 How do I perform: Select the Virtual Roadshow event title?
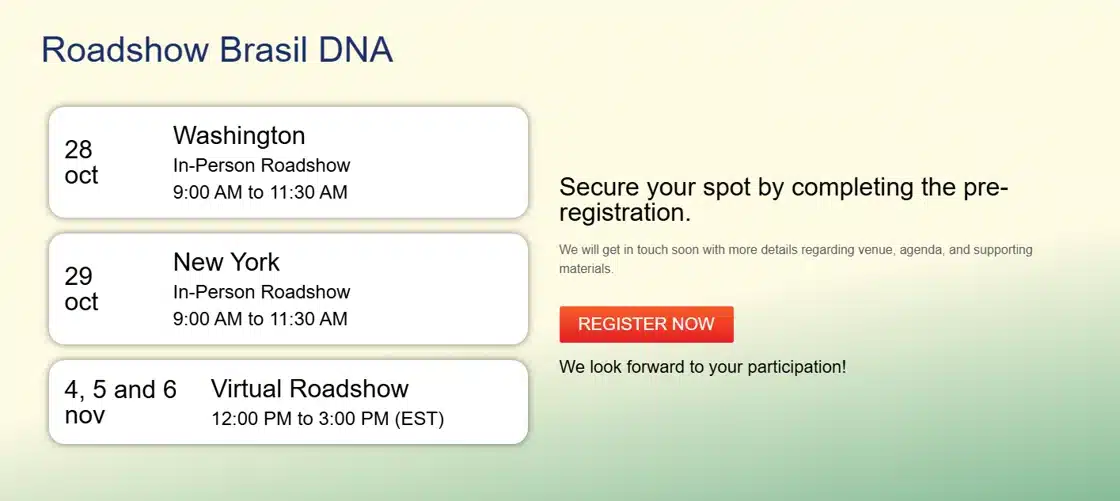coord(310,388)
